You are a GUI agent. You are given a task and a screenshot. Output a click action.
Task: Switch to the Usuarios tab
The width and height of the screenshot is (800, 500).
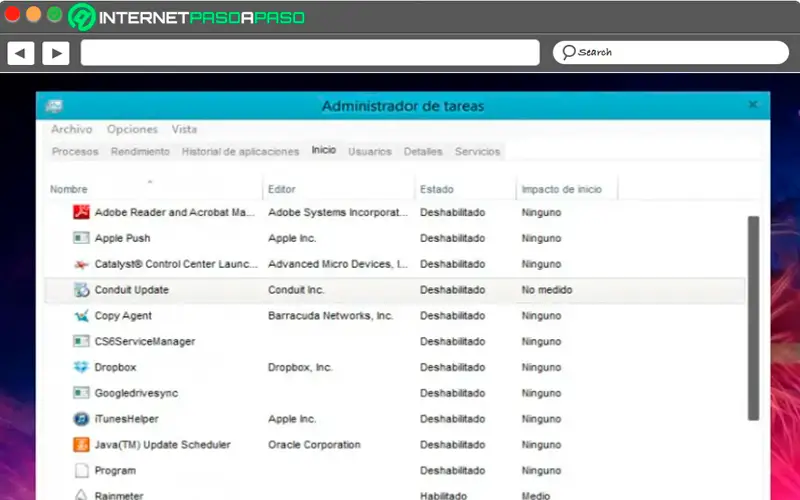(x=370, y=152)
